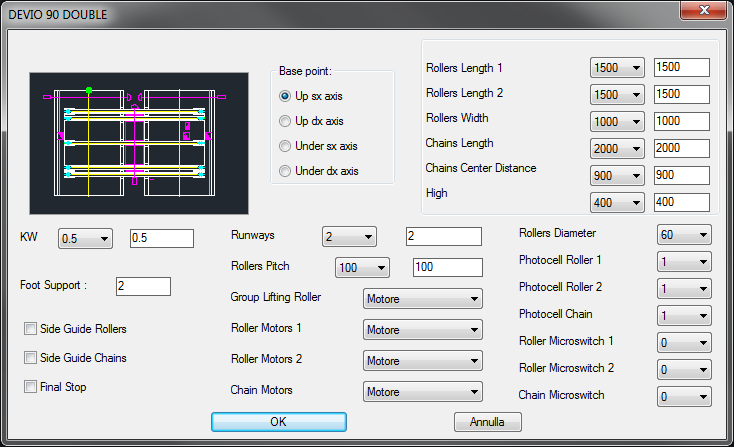Click the Rollers Length 2 text field
This screenshot has height=447, width=734.
[x=682, y=94]
